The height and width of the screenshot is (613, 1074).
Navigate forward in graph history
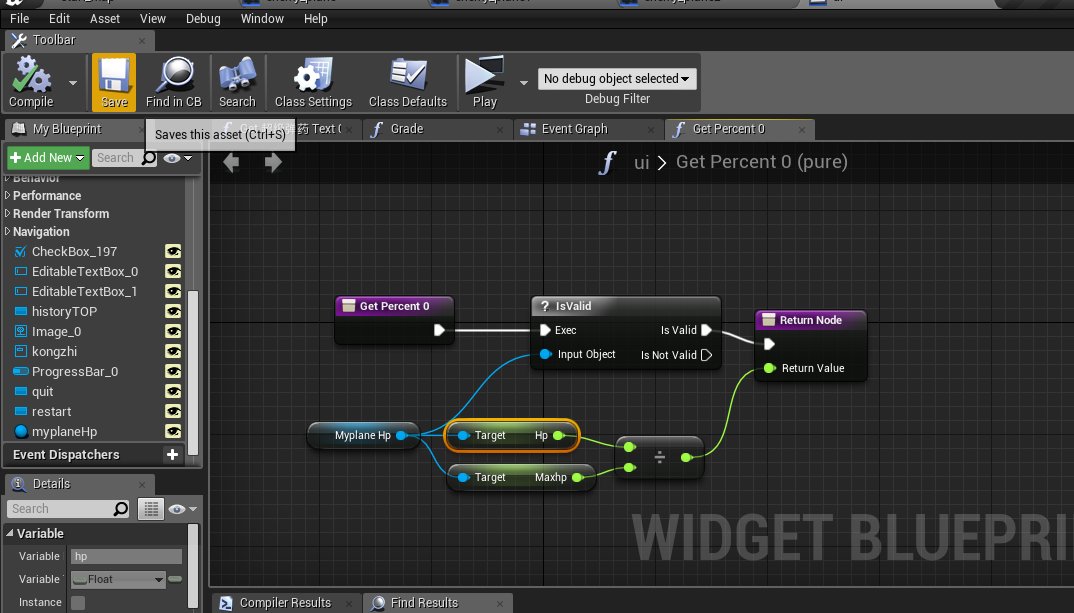(273, 162)
